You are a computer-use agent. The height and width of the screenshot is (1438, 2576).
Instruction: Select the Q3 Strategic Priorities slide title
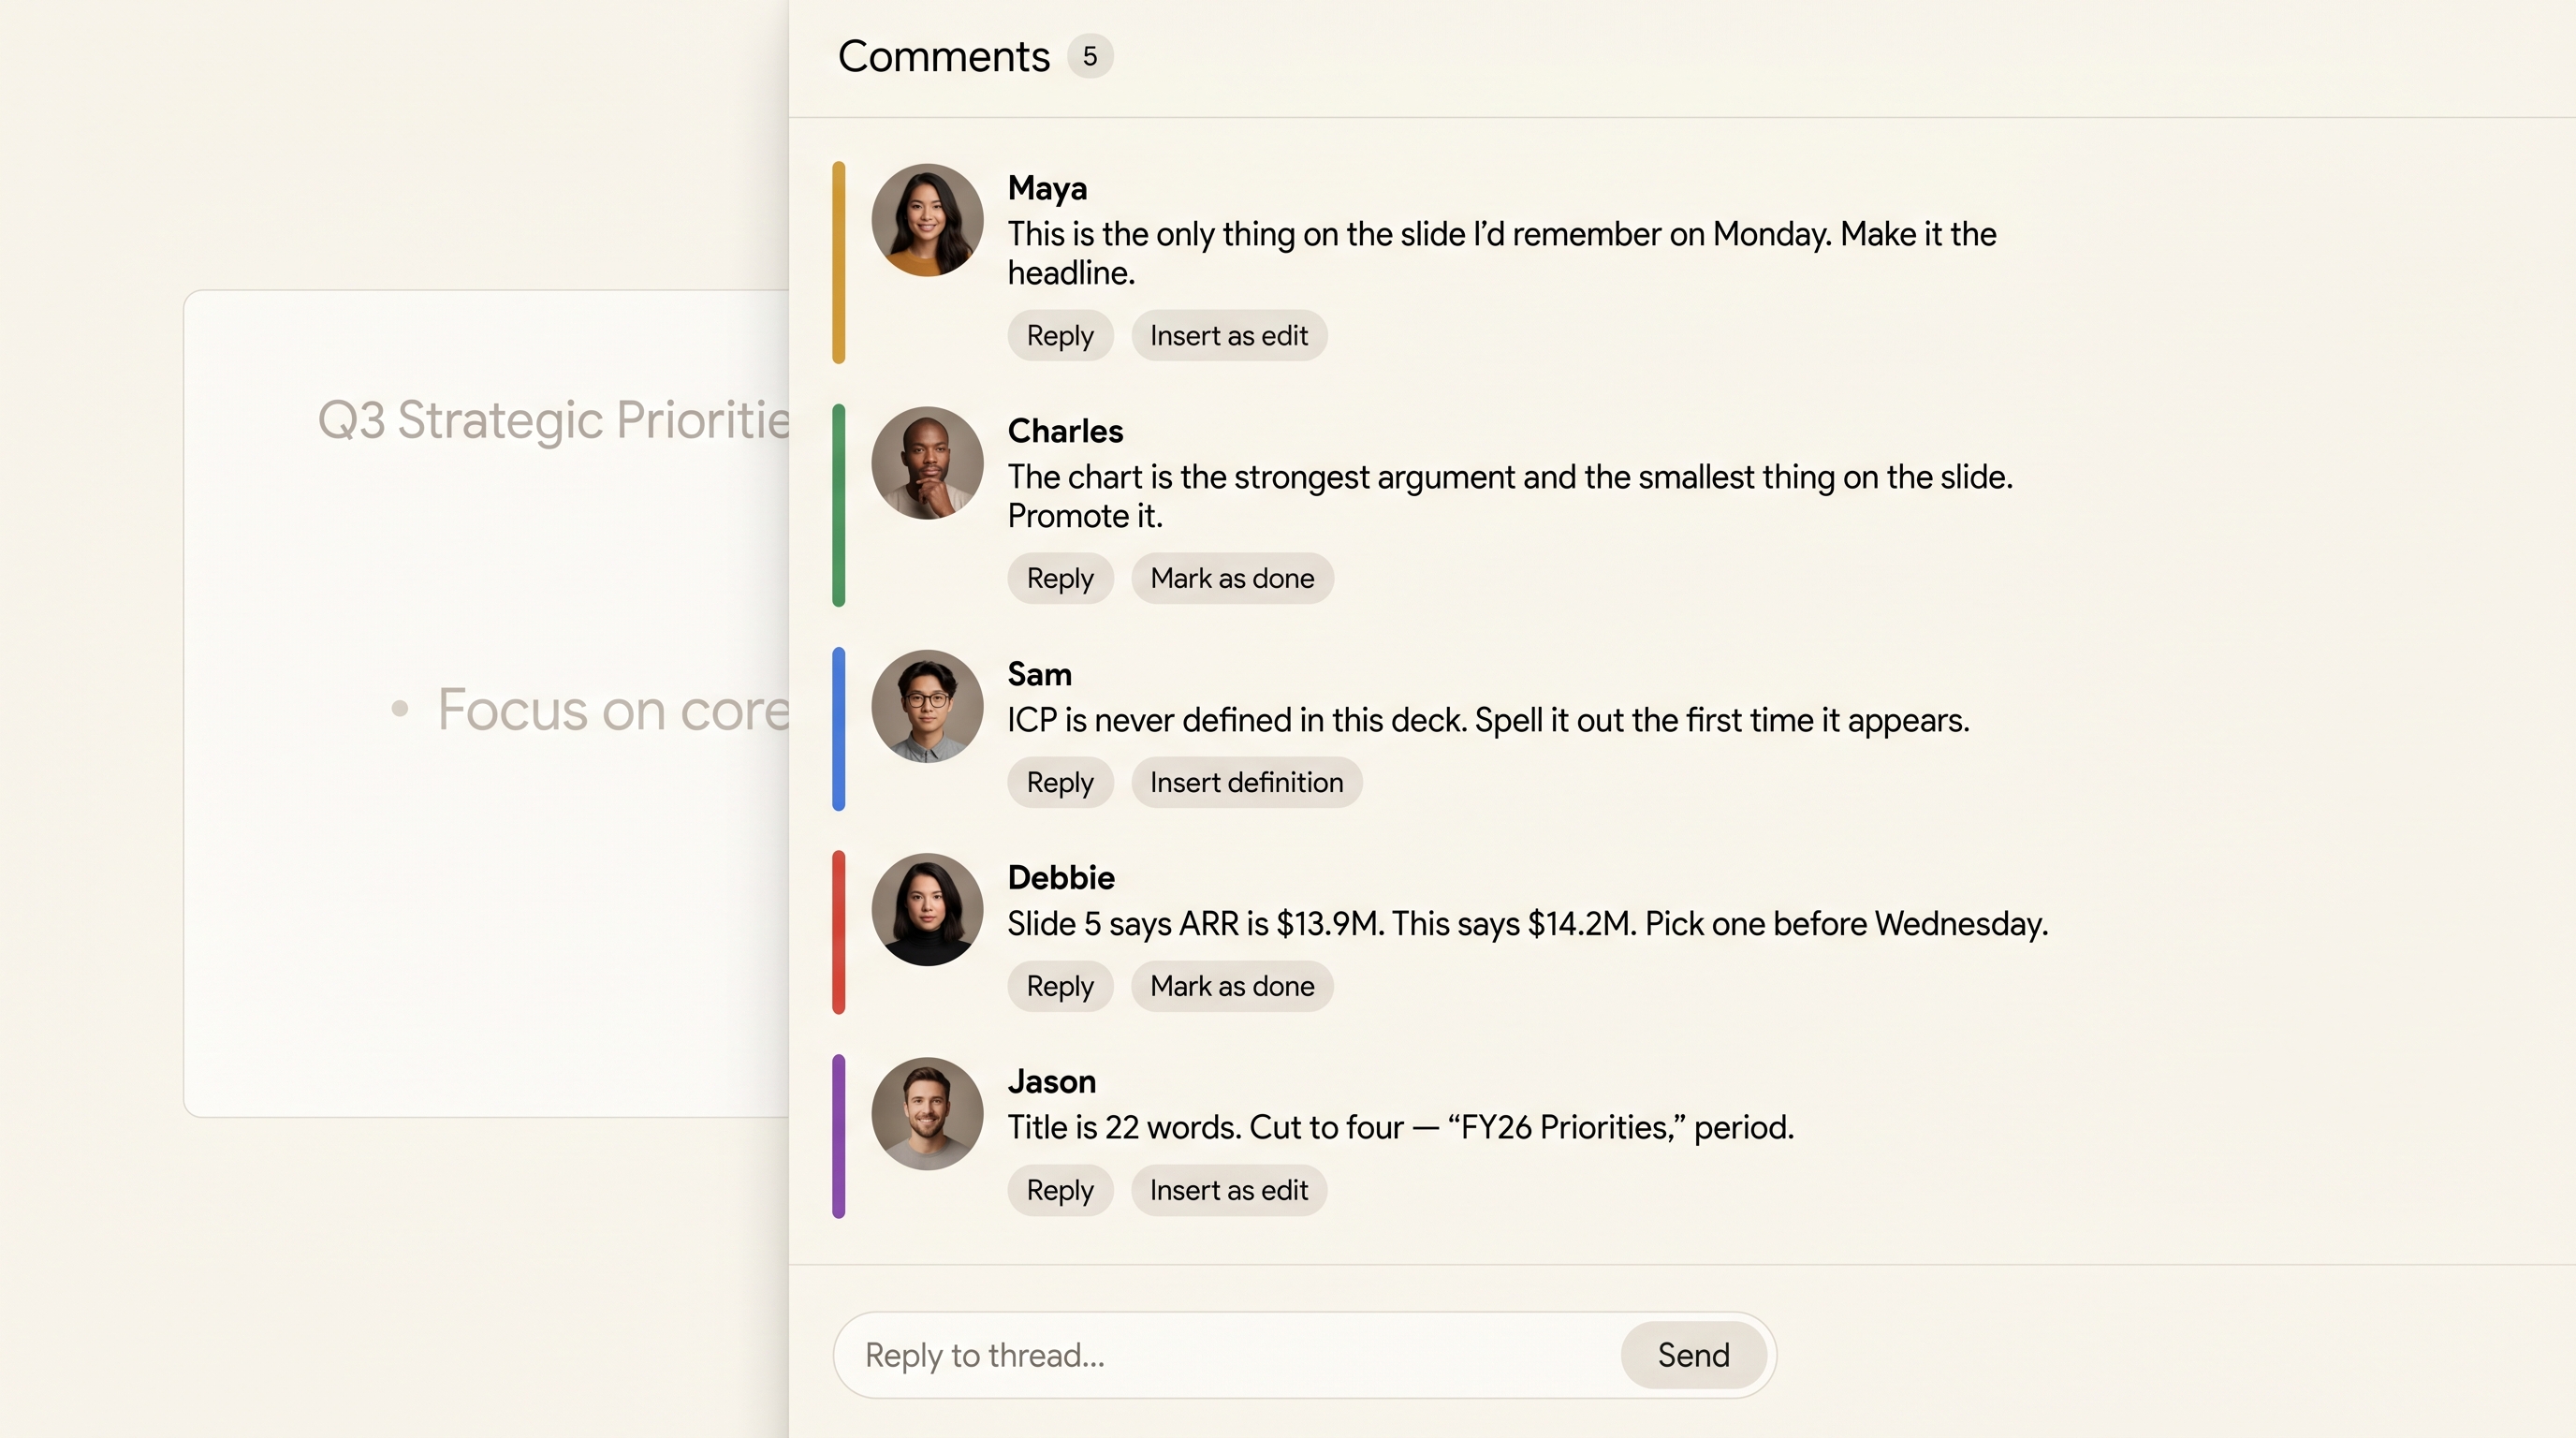tap(553, 420)
